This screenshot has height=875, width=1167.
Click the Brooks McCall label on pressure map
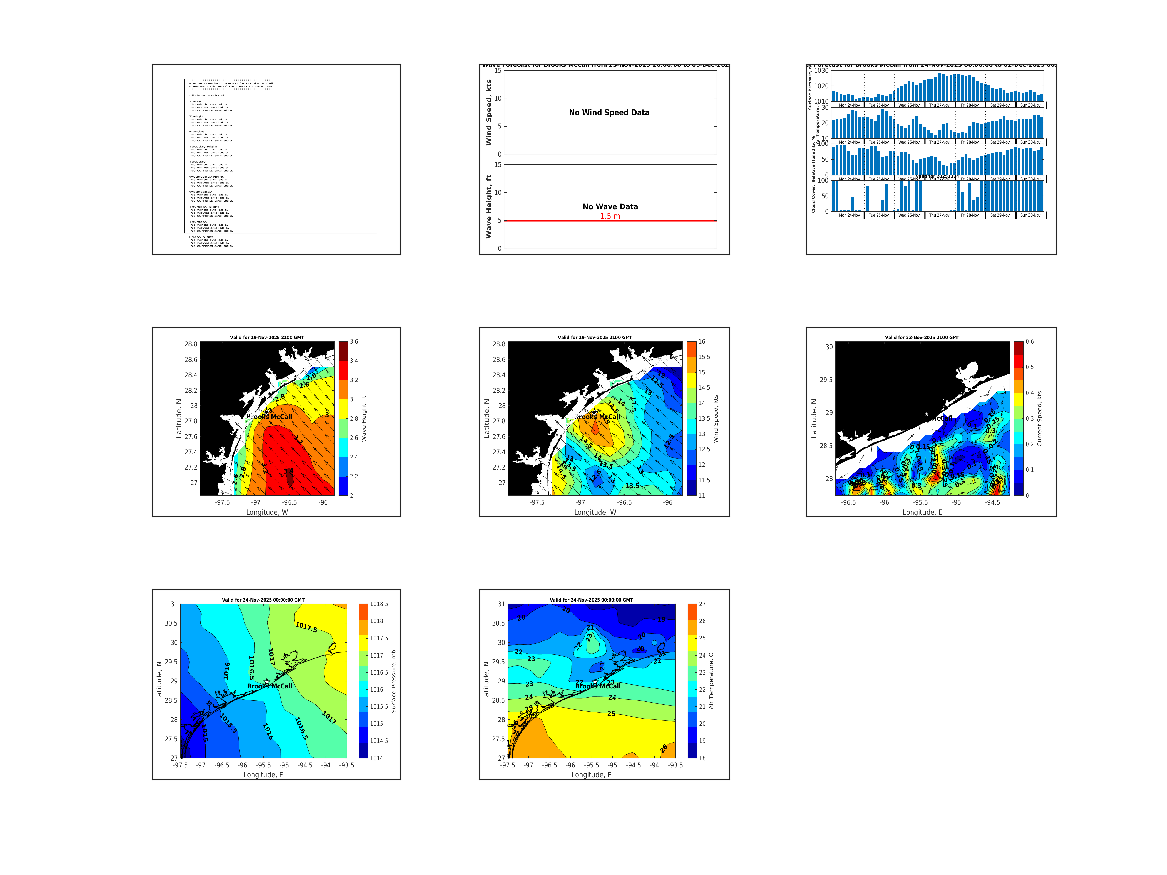pyautogui.click(x=270, y=686)
